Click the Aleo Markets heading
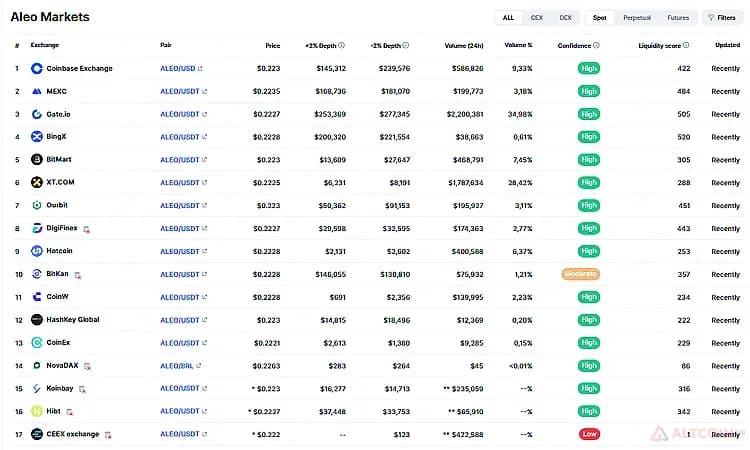The image size is (750, 450). pyautogui.click(x=50, y=17)
